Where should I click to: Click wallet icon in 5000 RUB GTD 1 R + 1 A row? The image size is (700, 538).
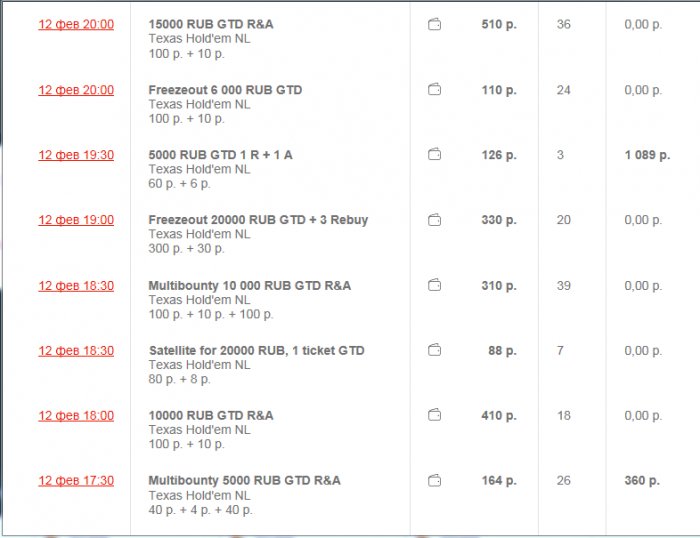[x=434, y=155]
